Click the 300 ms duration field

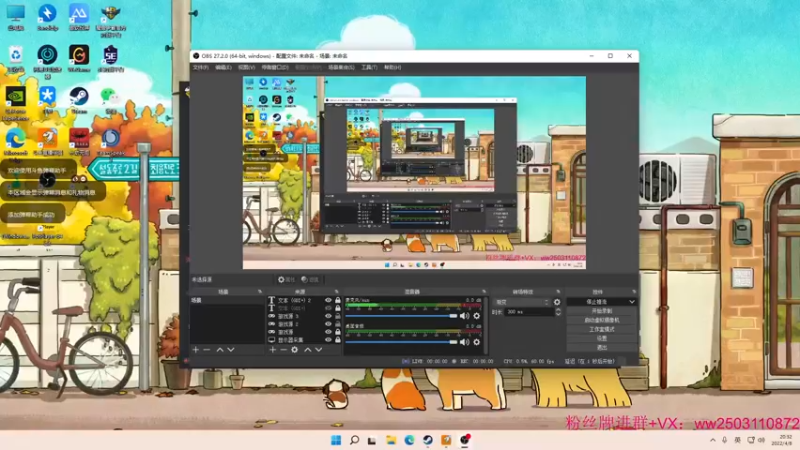529,312
